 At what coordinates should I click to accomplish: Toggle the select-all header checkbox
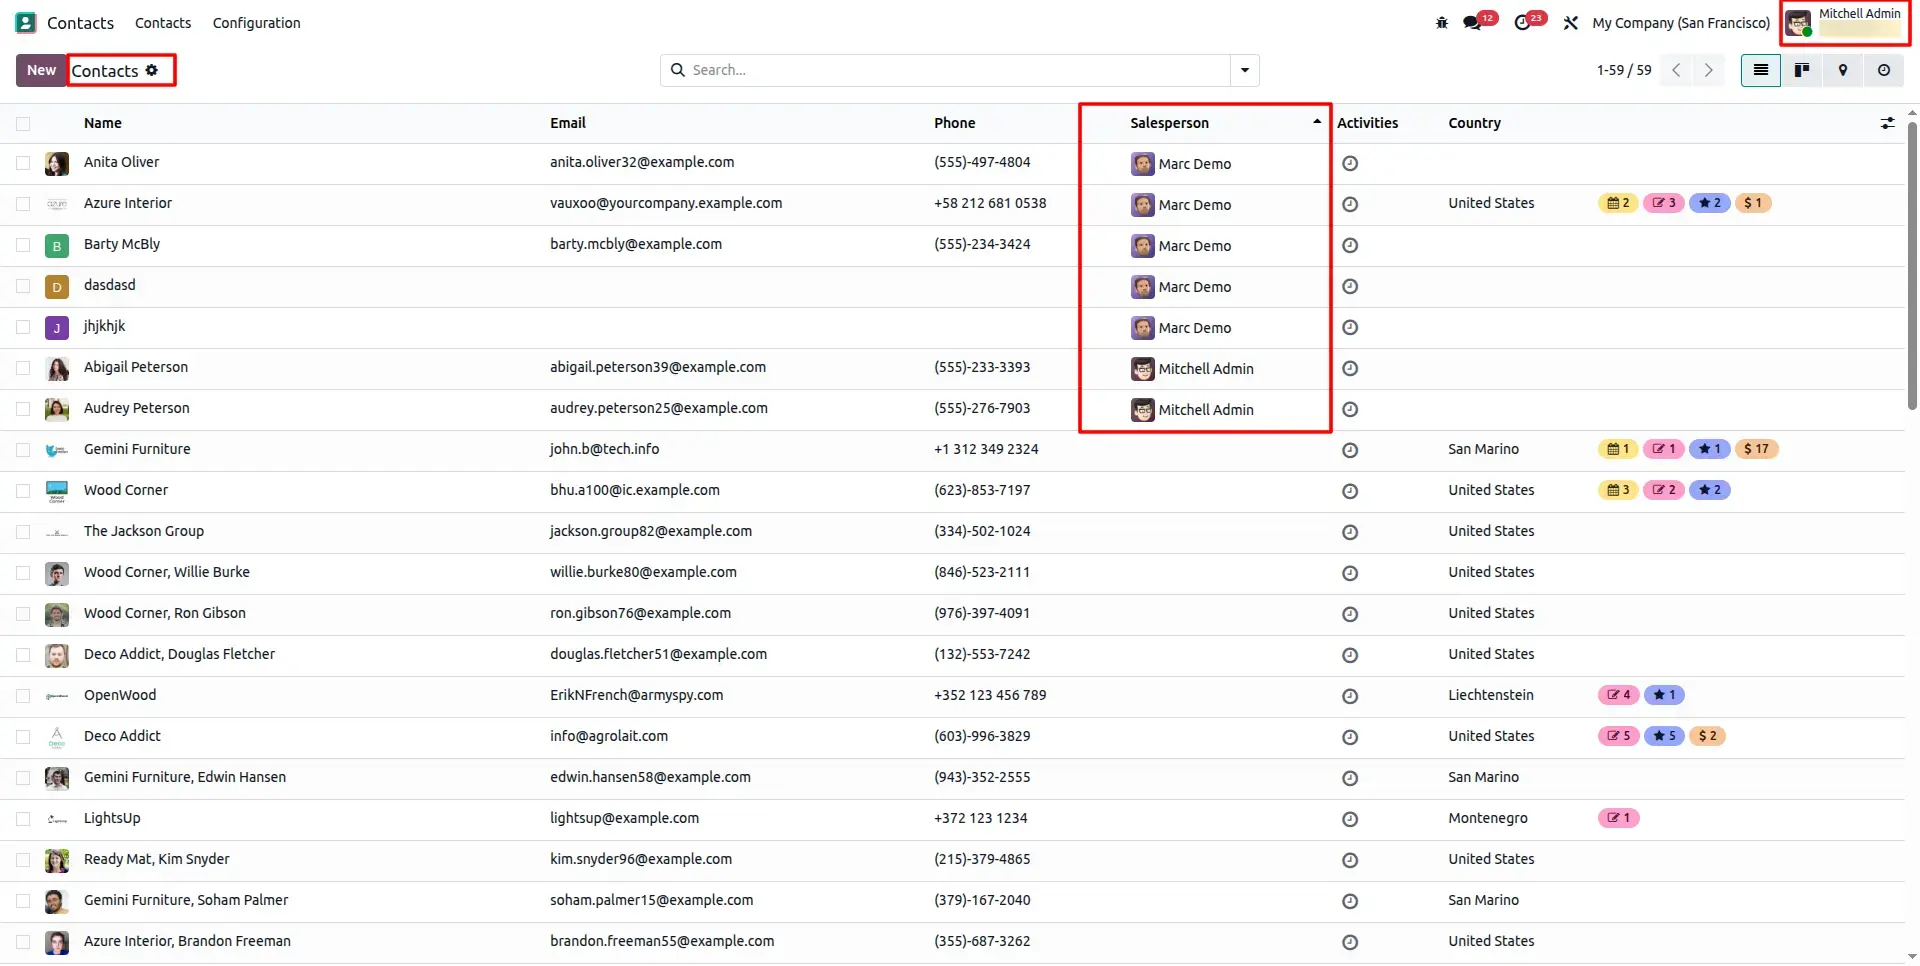coord(23,124)
